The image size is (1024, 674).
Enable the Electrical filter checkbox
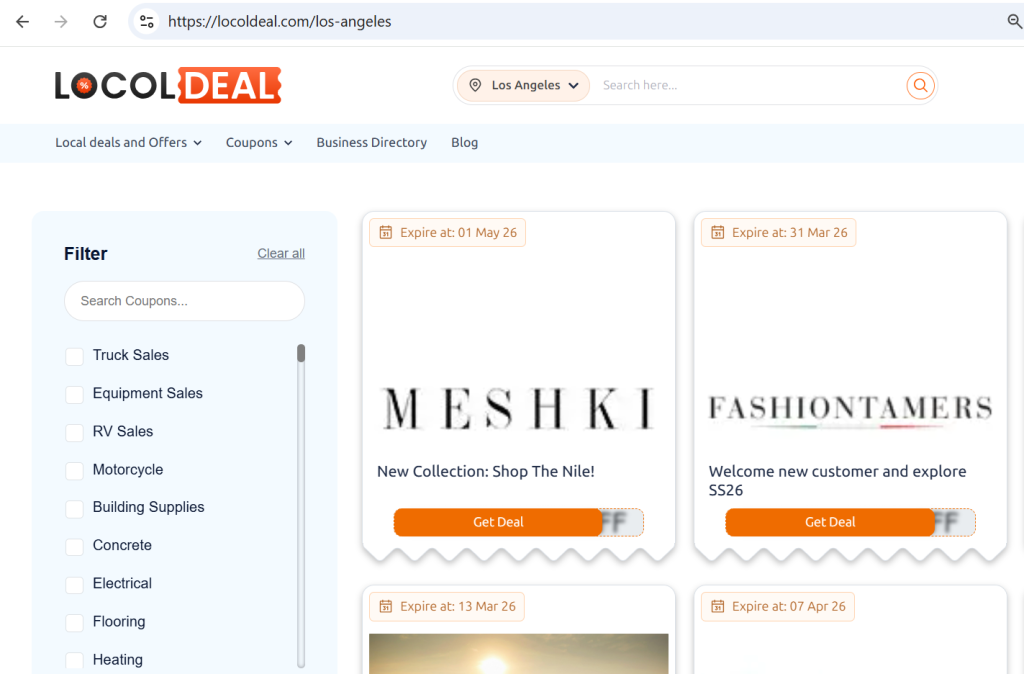click(x=74, y=583)
